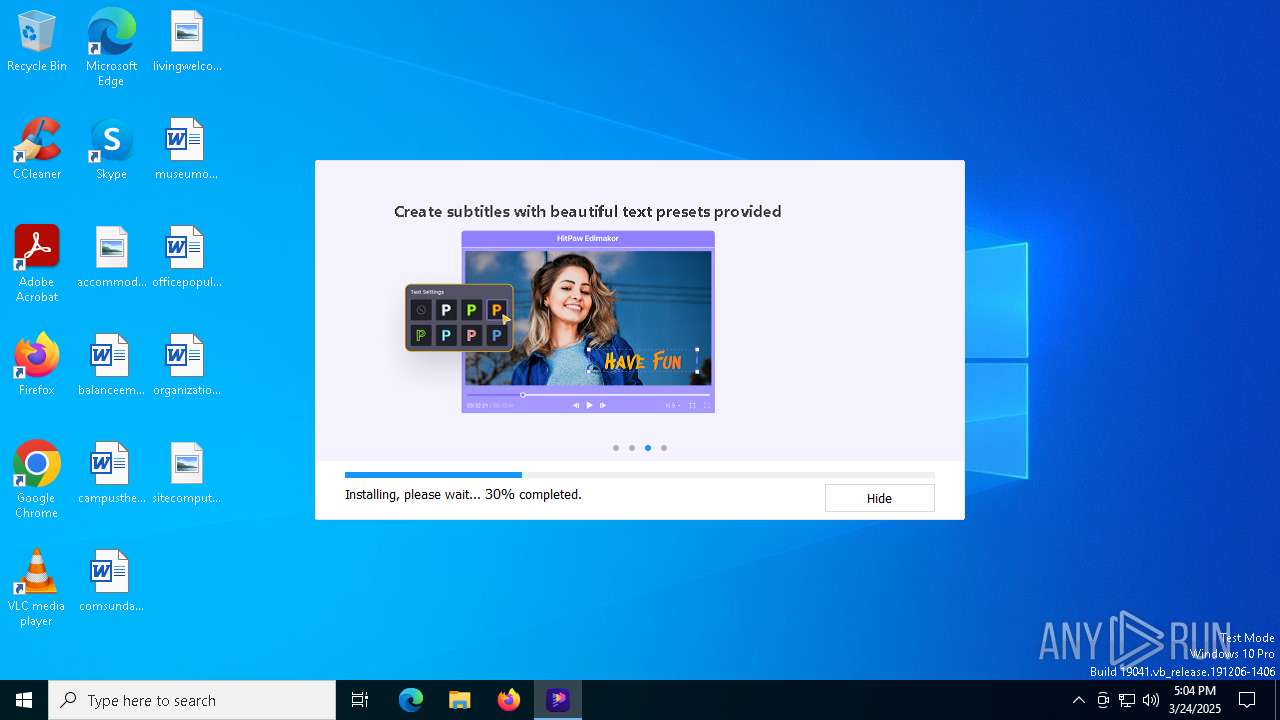Click the subtitles presets headline text

[x=587, y=212]
